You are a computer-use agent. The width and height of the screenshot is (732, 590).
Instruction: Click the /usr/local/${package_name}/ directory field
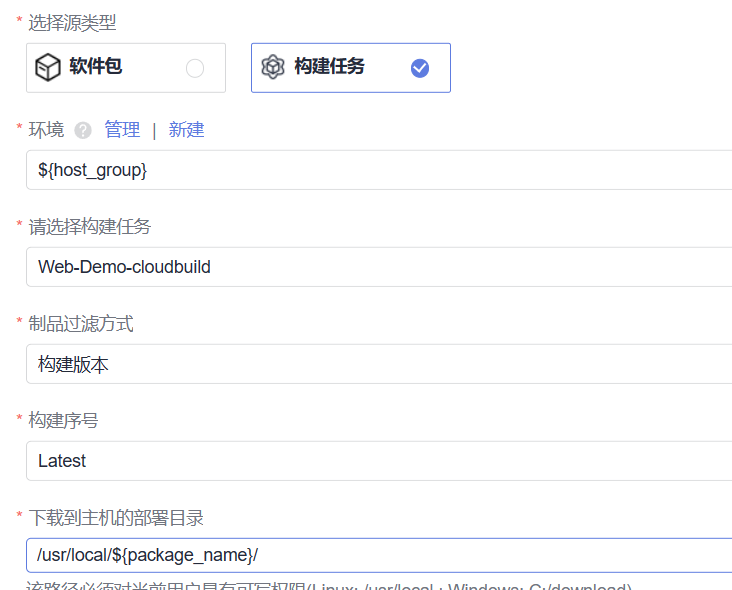click(379, 555)
